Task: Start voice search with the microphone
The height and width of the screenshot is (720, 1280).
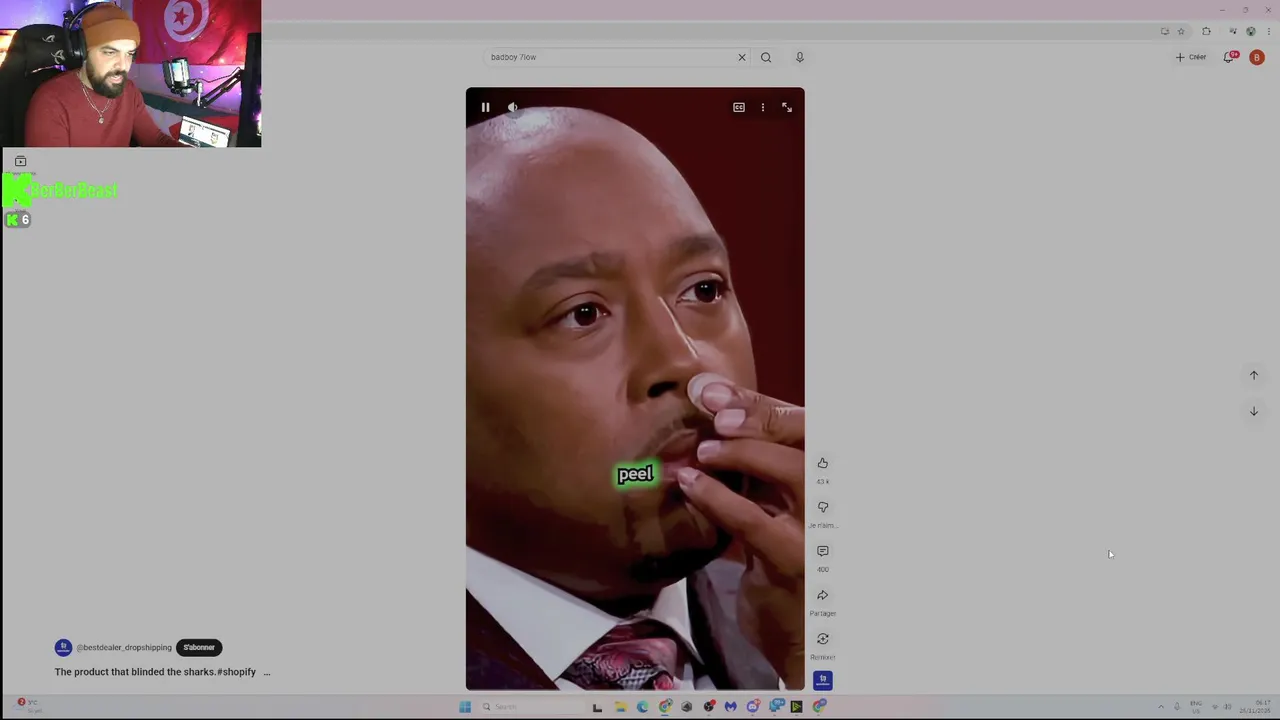Action: pyautogui.click(x=800, y=57)
